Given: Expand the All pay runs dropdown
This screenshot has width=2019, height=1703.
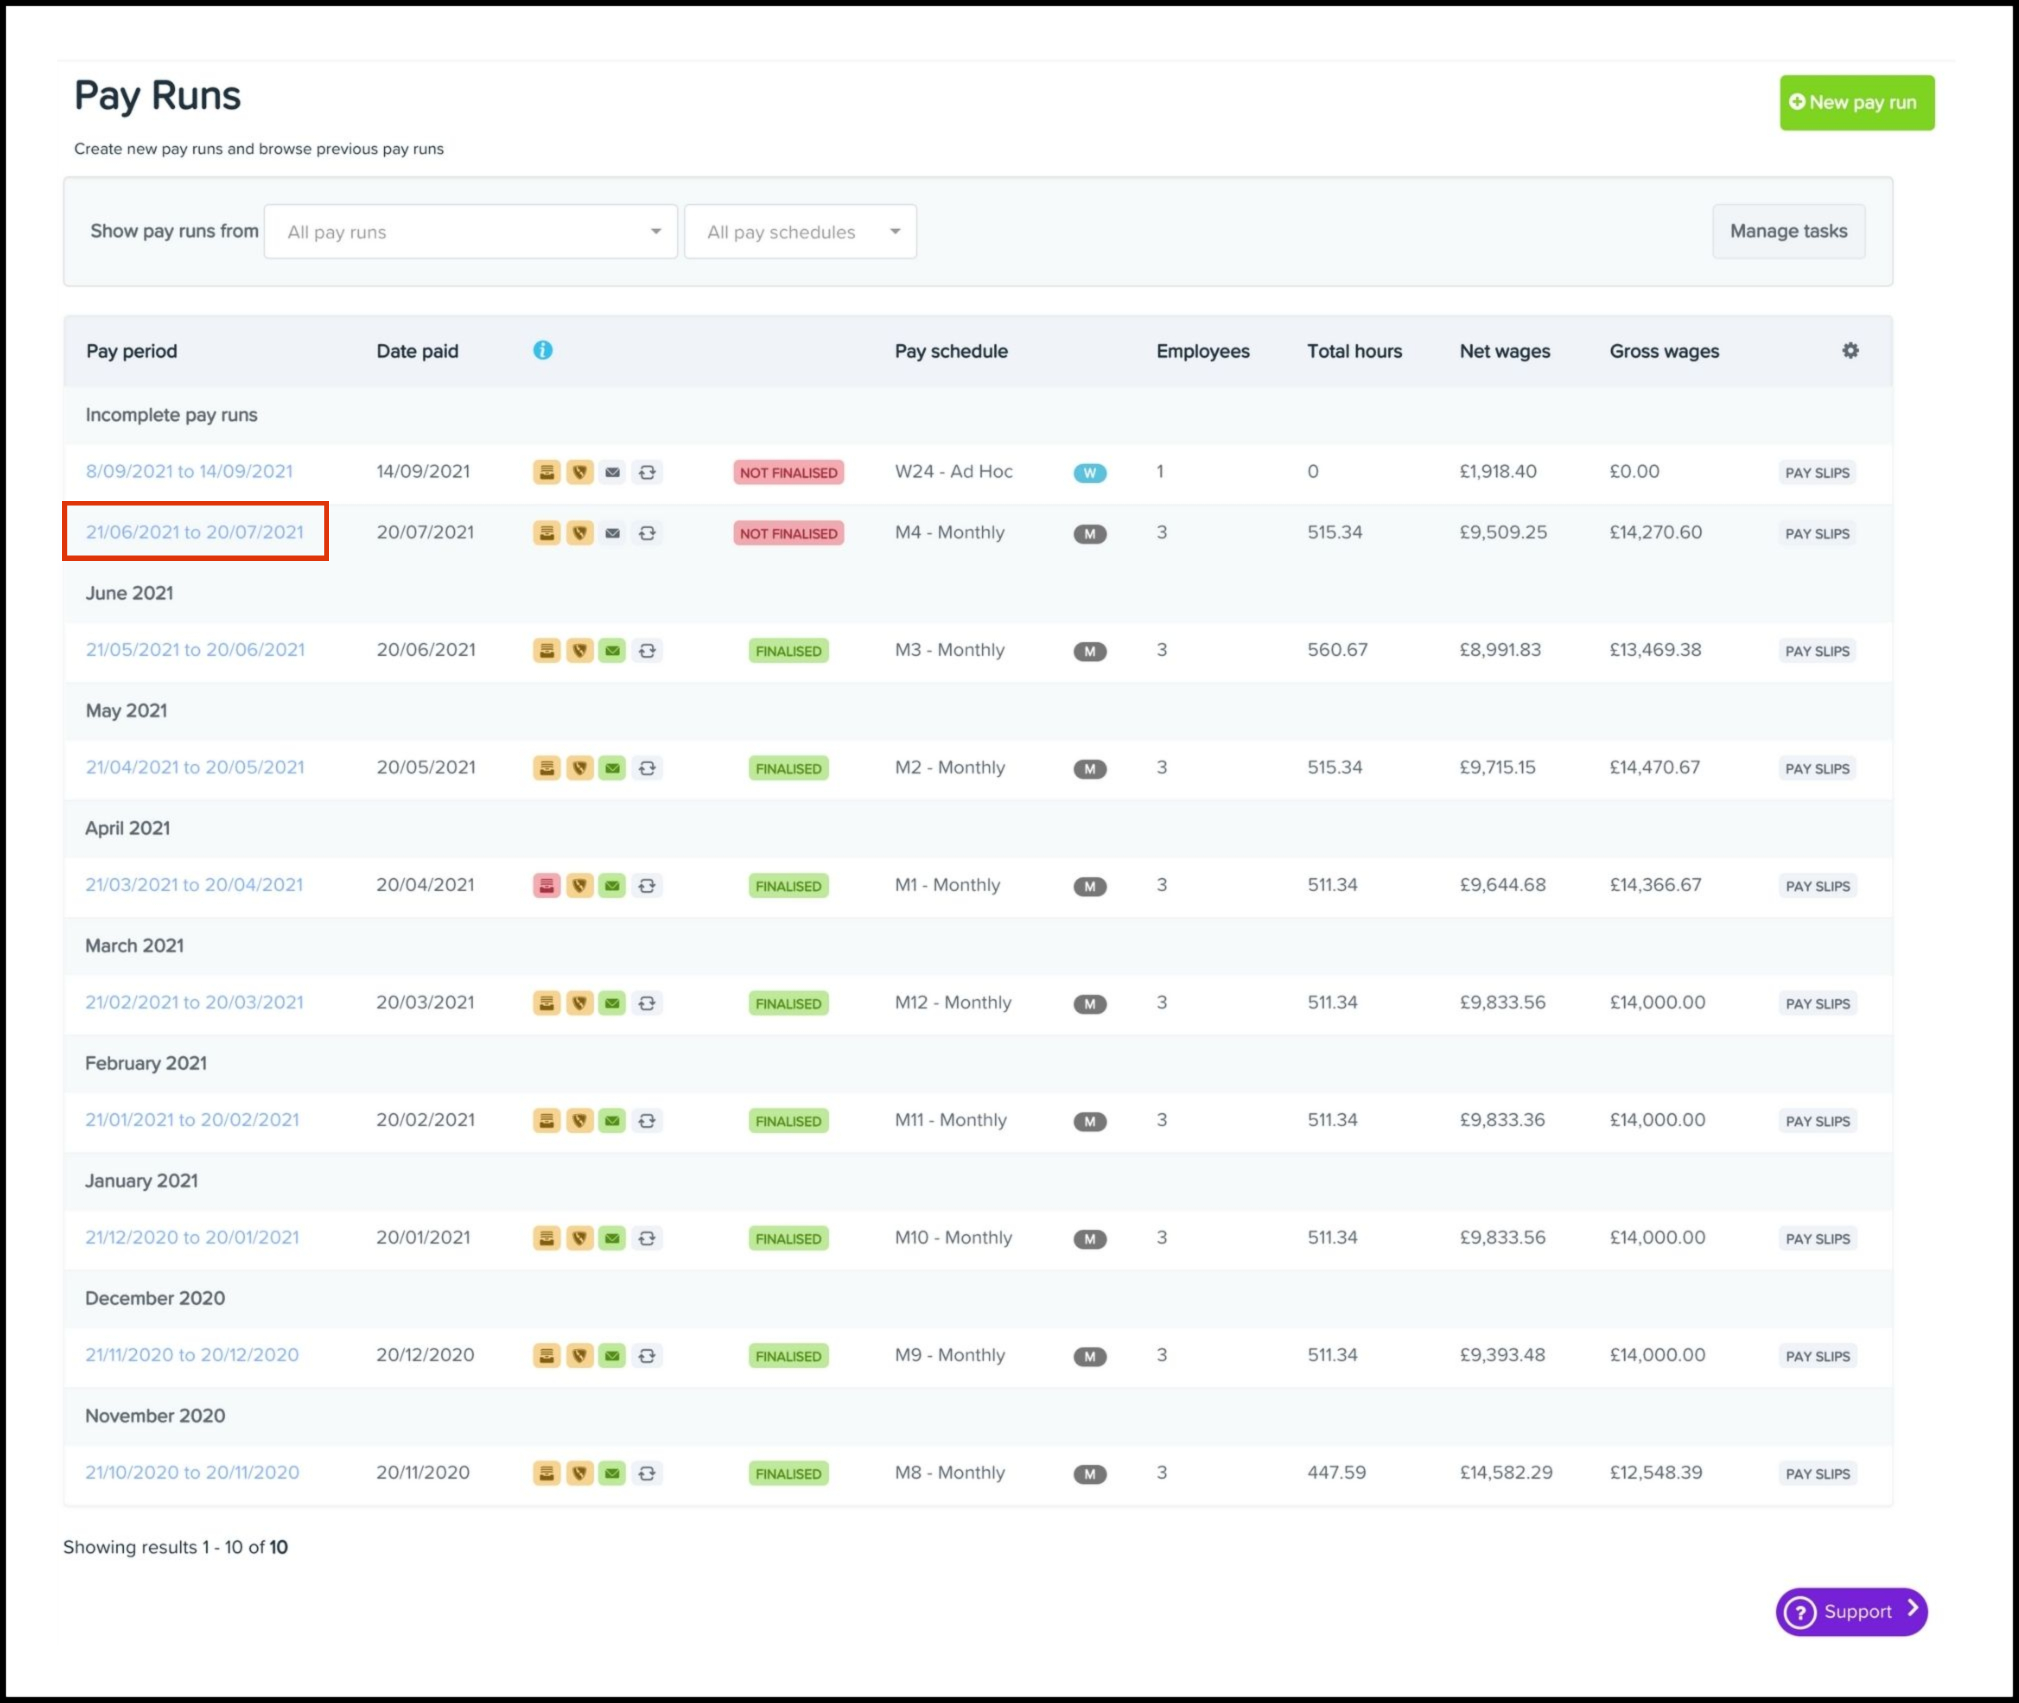Looking at the screenshot, I should pos(470,232).
